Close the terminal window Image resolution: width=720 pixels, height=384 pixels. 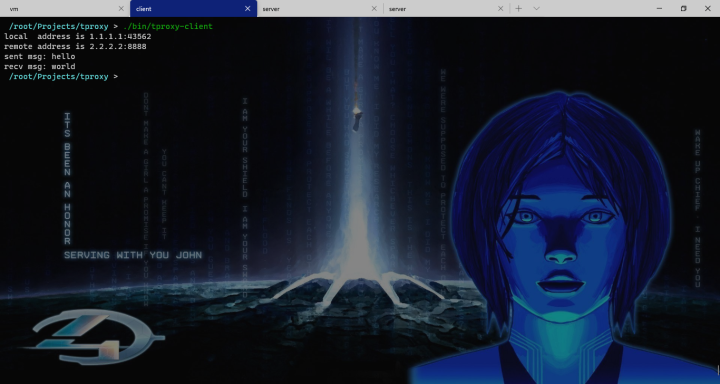(708, 9)
